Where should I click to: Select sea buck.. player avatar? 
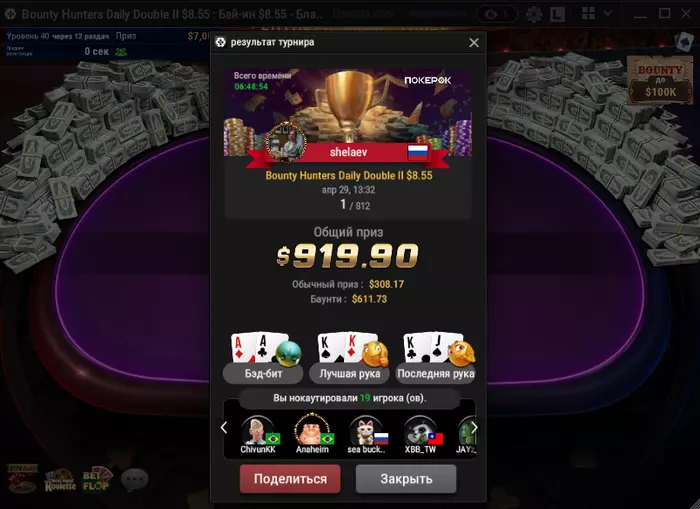tap(366, 431)
